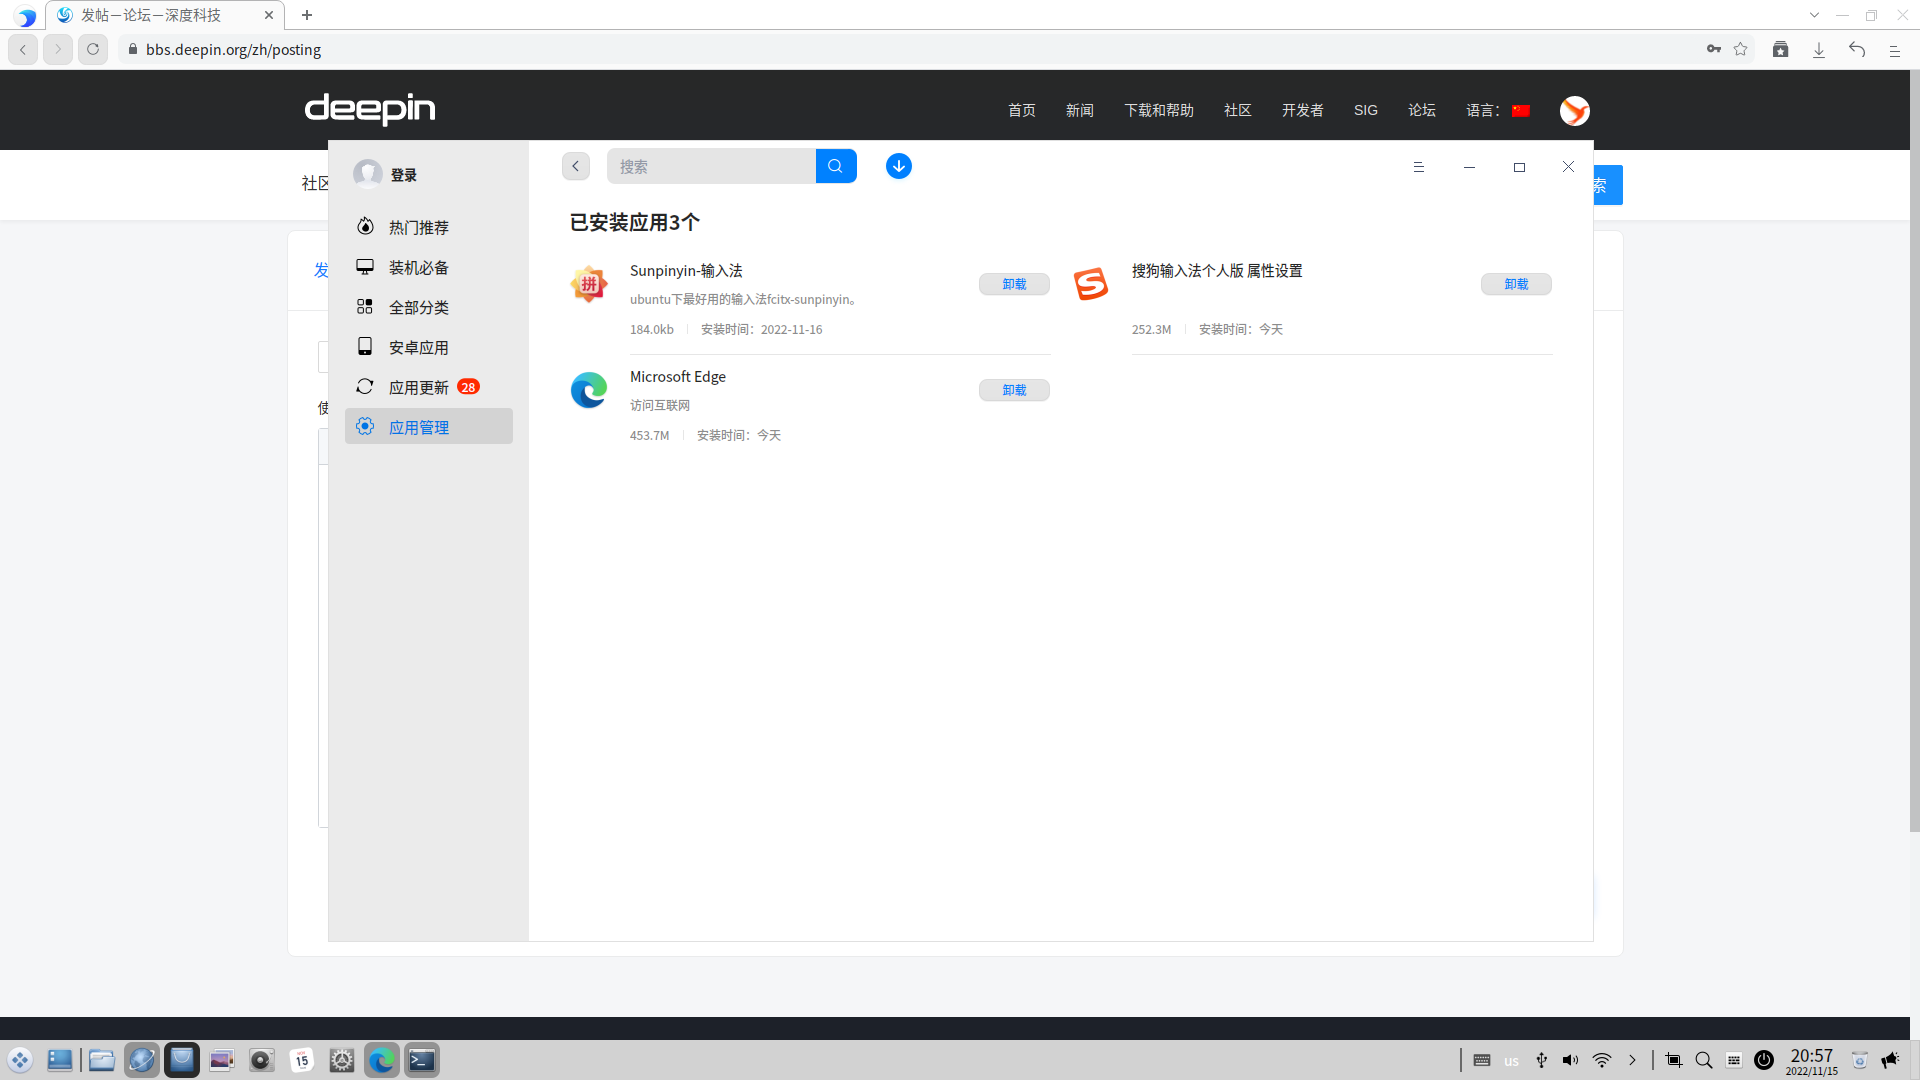Viewport: 1920px width, 1080px height.
Task: Uninstall Microsoft Edge via its 卸载 button
Action: pos(1014,390)
